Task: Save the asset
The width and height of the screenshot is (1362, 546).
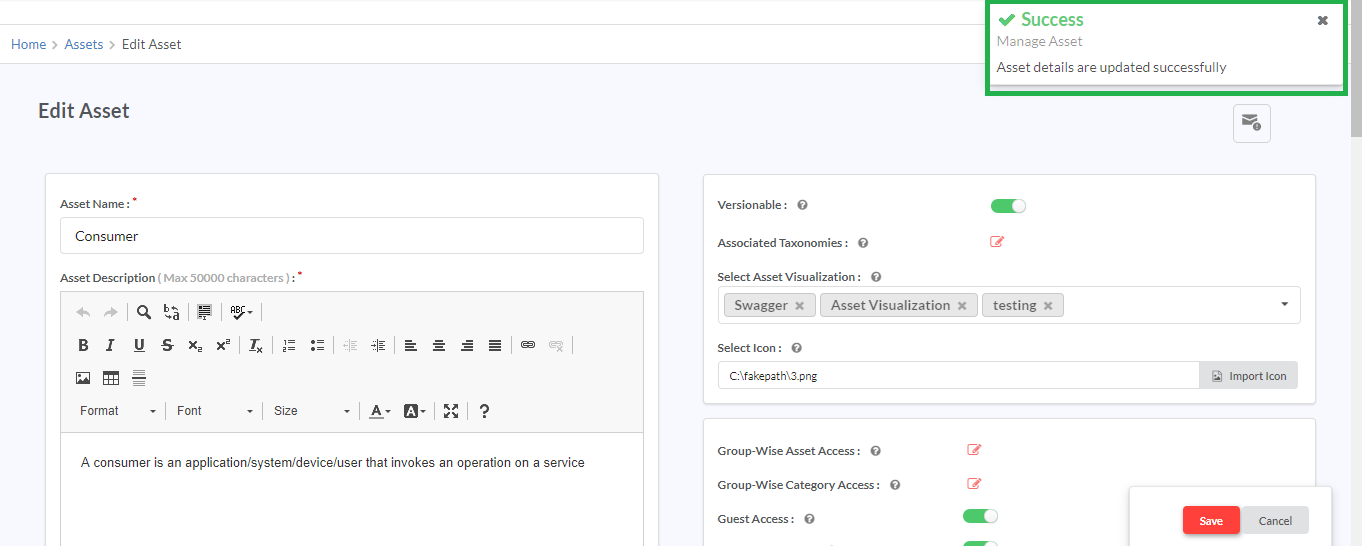Action: [x=1211, y=521]
